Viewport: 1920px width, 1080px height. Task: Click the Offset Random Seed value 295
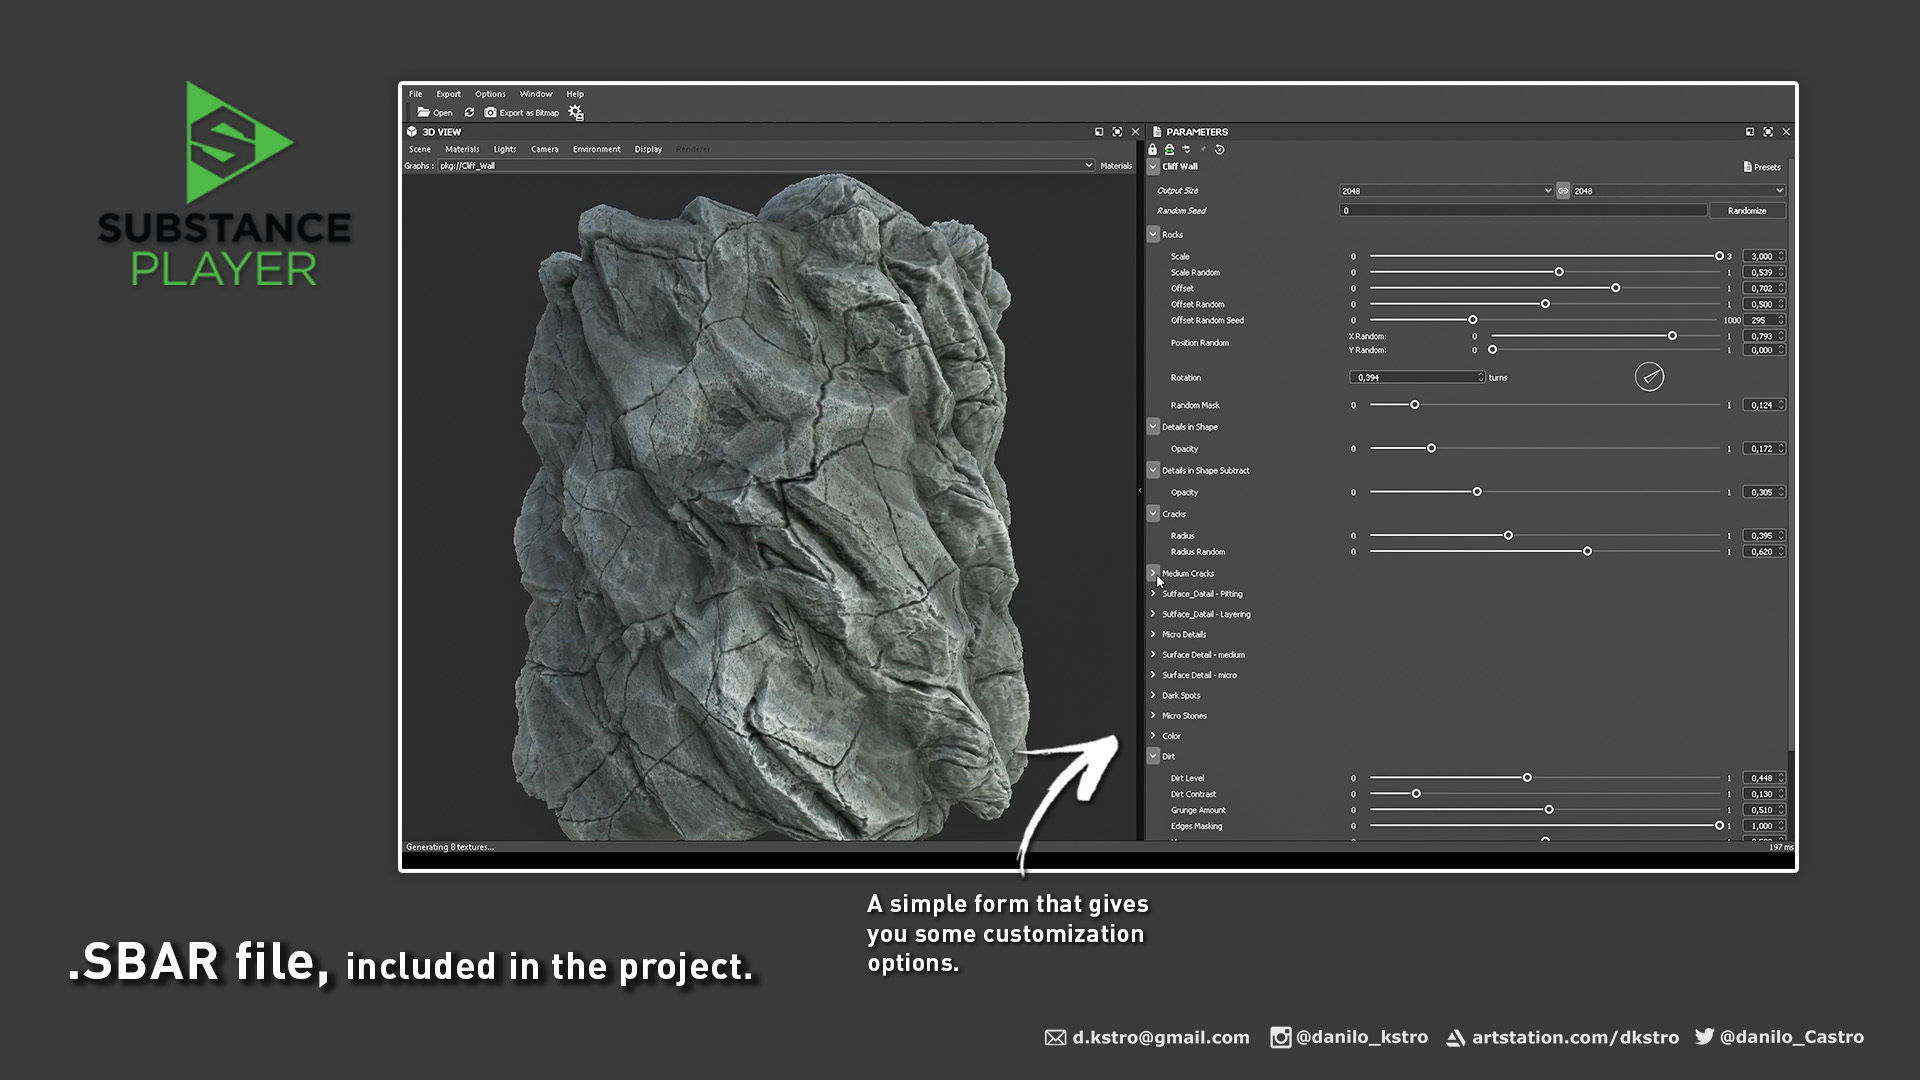pos(1764,320)
